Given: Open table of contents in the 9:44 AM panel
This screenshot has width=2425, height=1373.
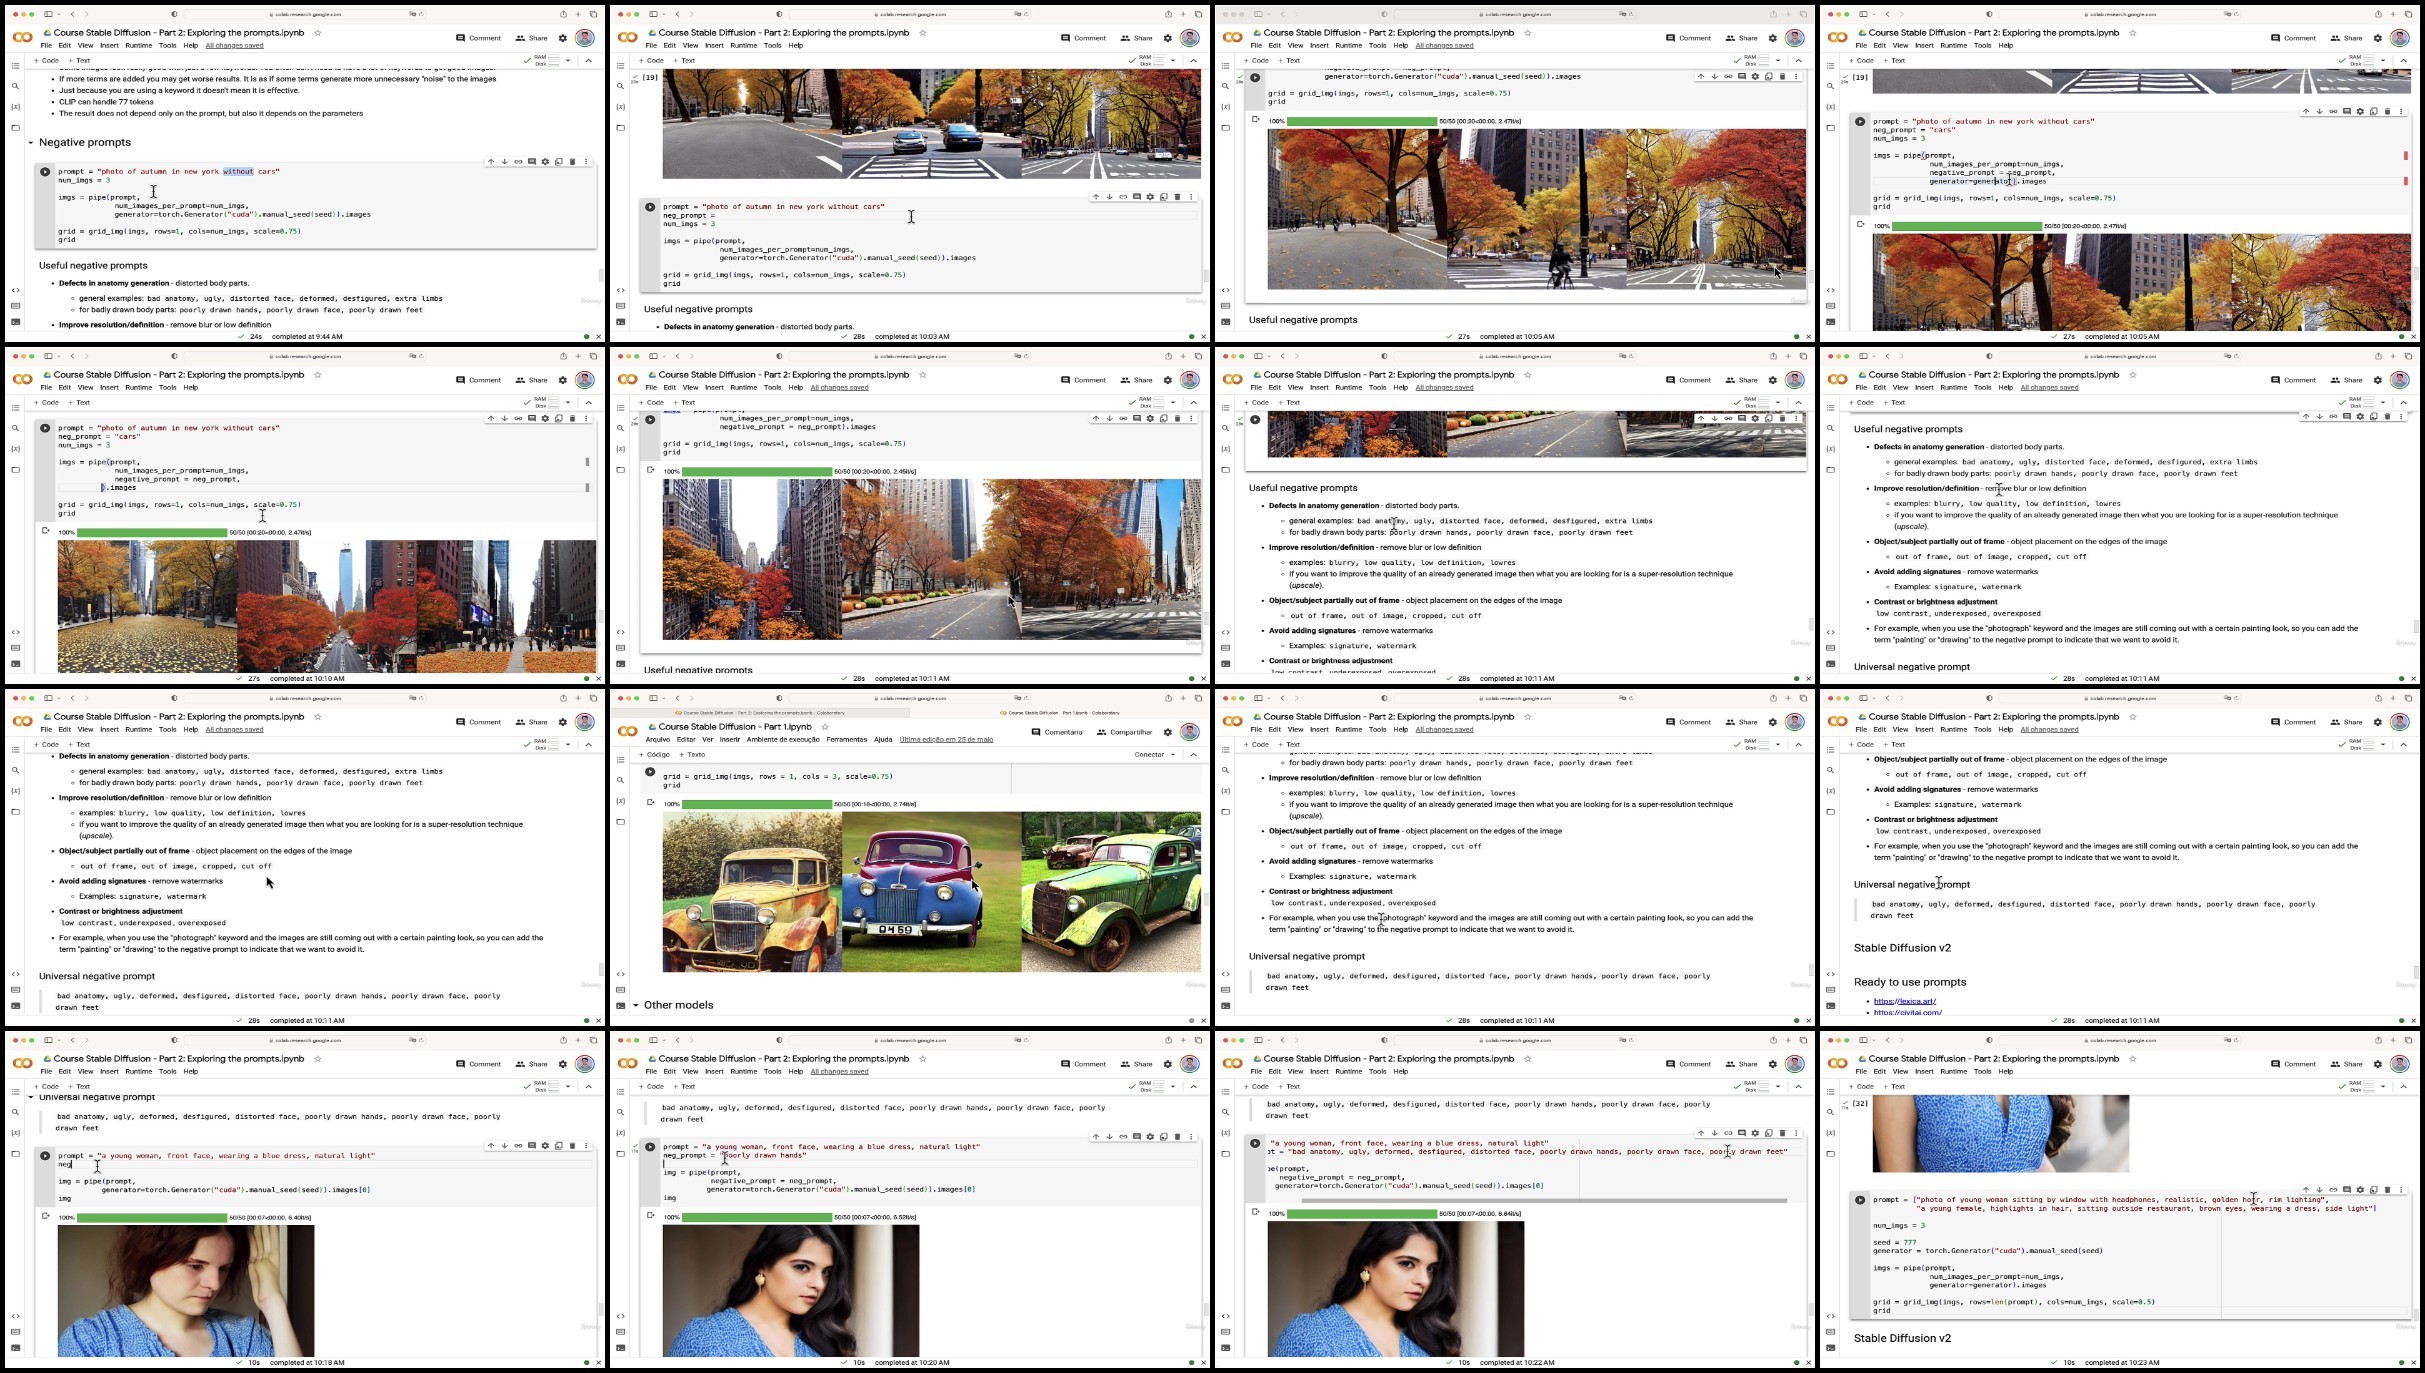Looking at the screenshot, I should pos(15,65).
